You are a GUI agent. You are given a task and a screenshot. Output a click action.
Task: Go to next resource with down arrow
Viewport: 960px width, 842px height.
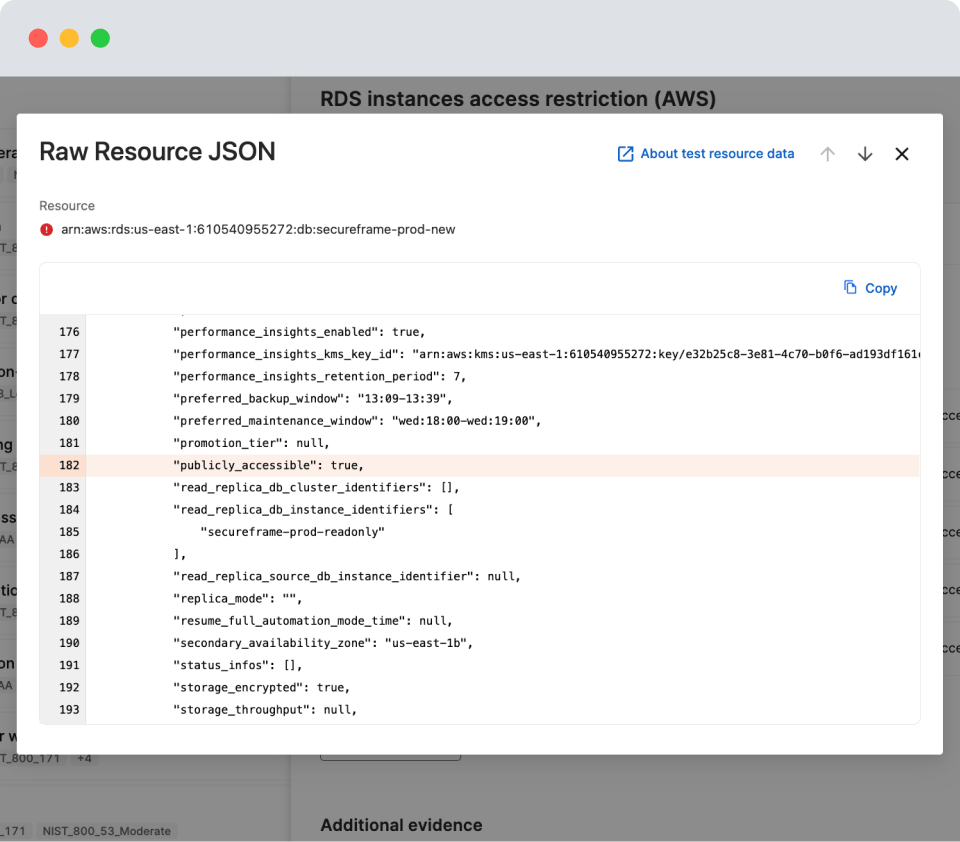[x=865, y=154]
